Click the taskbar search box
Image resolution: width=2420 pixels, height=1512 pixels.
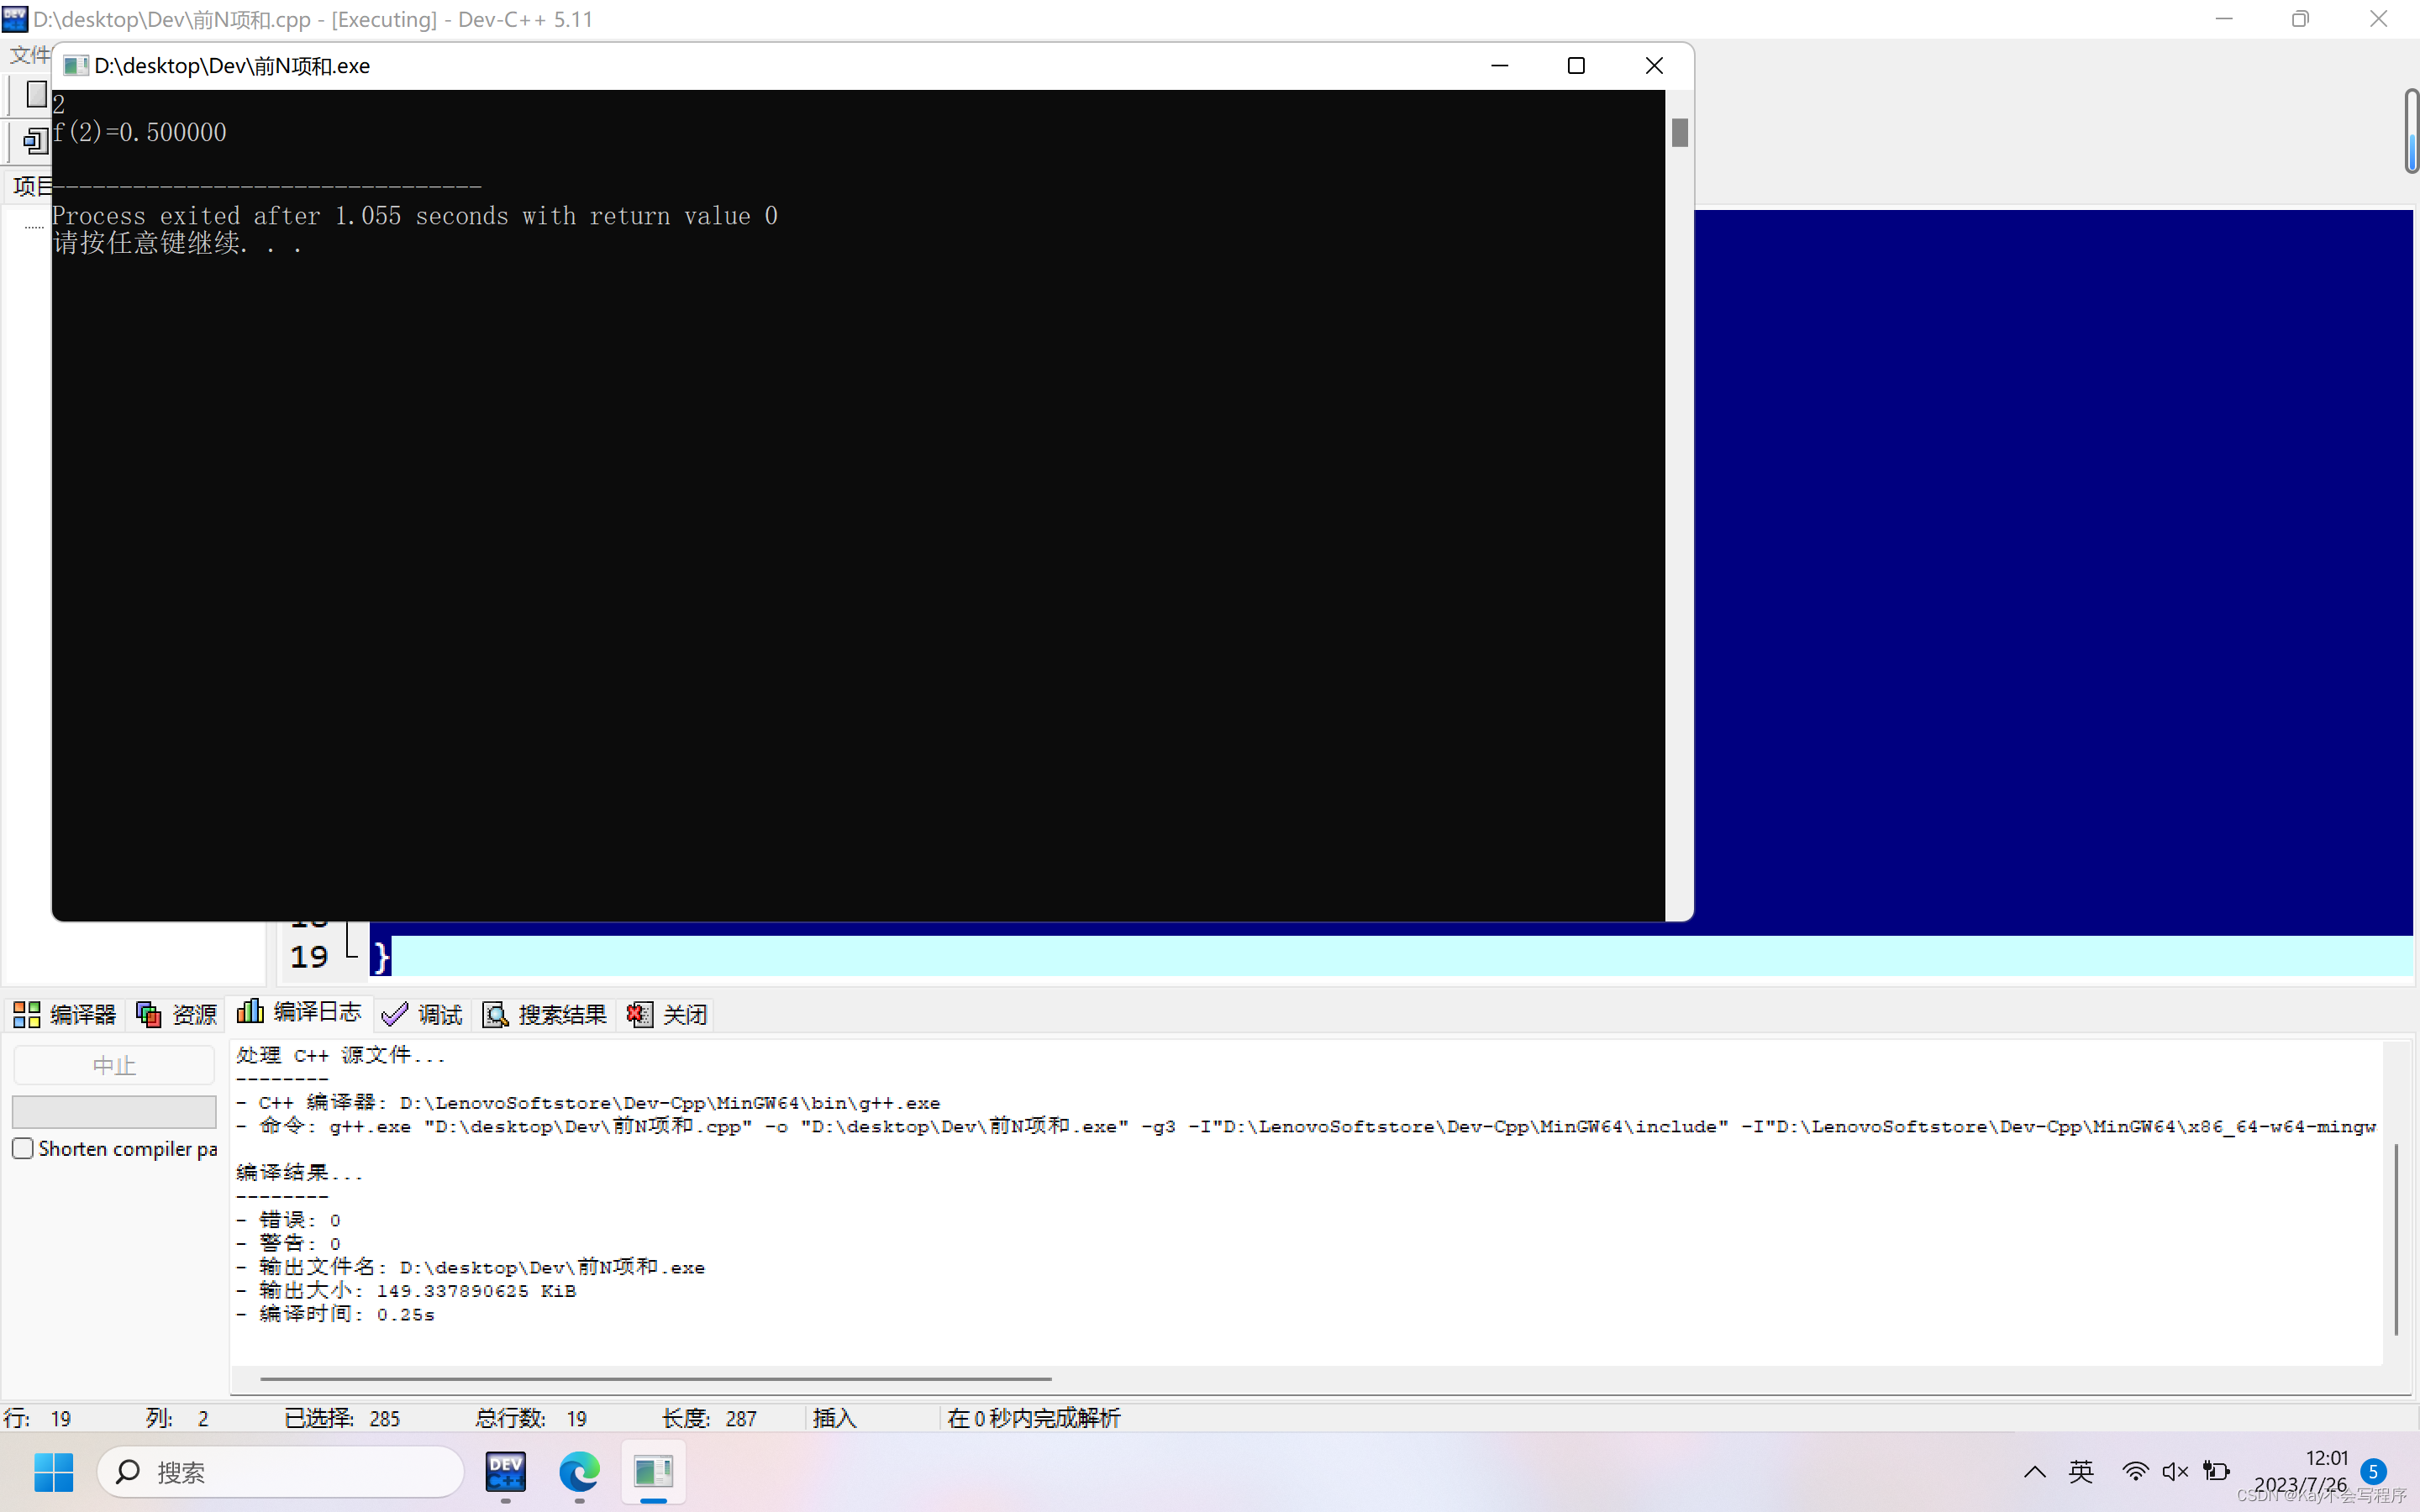click(281, 1471)
